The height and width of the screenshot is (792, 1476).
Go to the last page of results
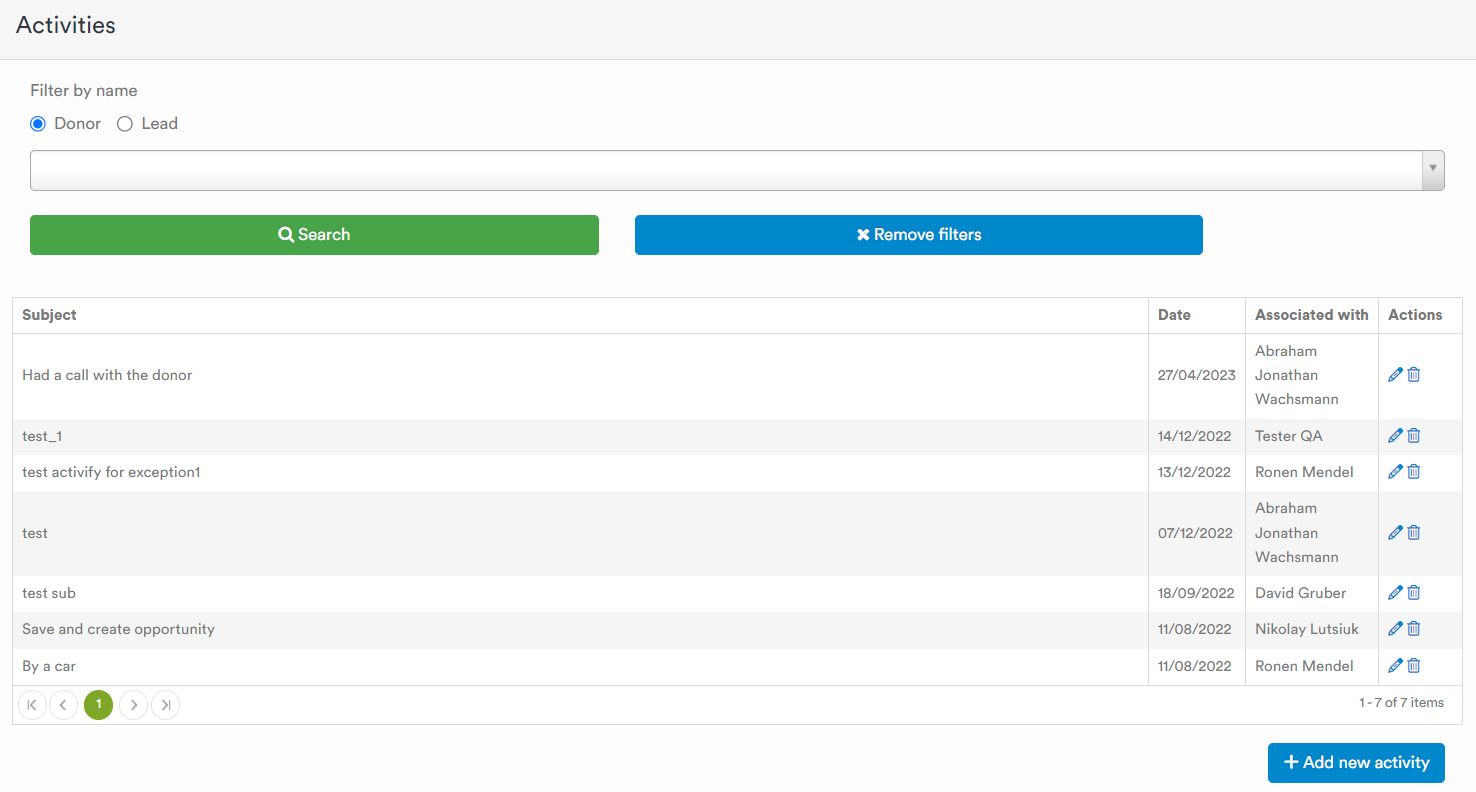166,705
